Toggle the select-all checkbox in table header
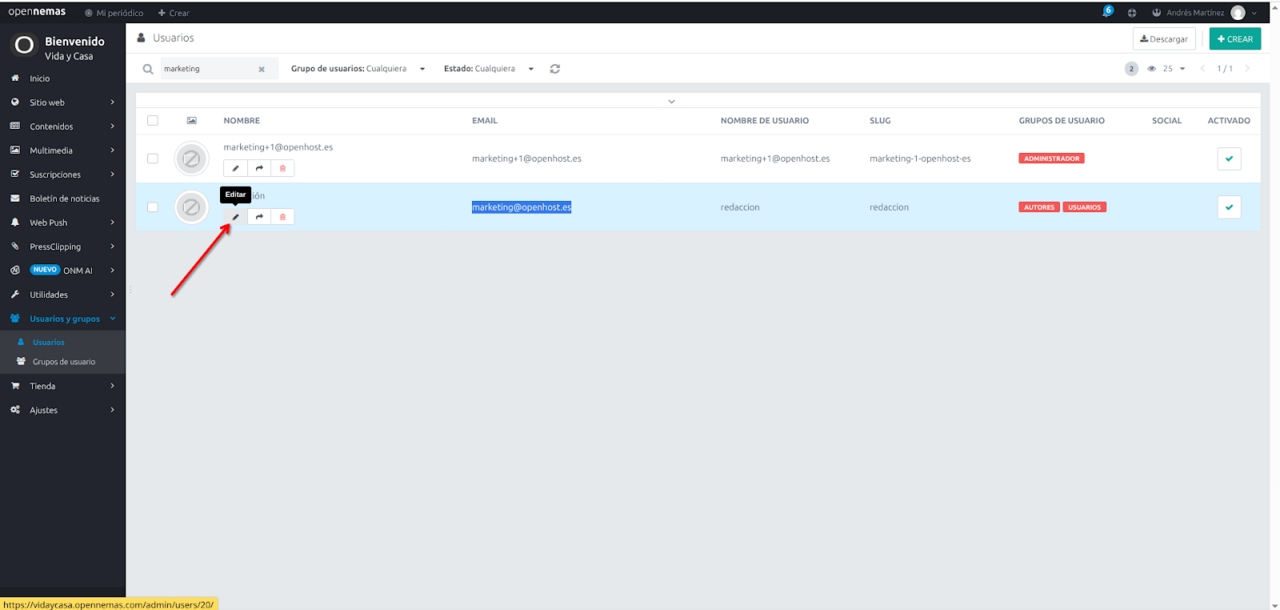Screen dimensions: 1280x610 (x=153, y=120)
